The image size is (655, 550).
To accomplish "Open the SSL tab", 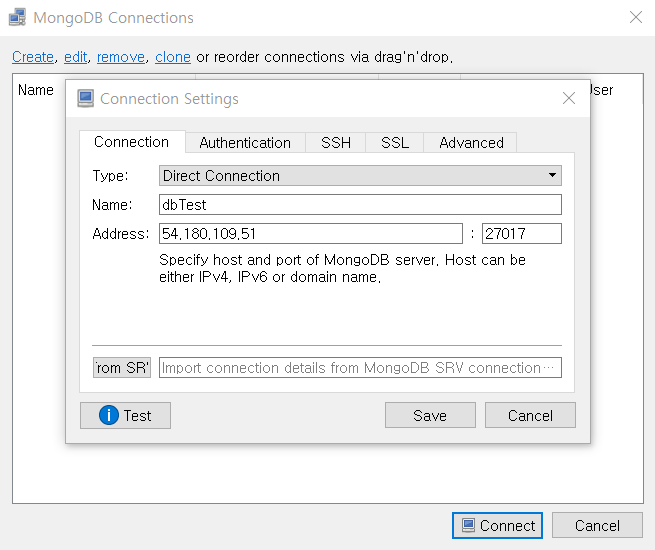I will click(395, 143).
